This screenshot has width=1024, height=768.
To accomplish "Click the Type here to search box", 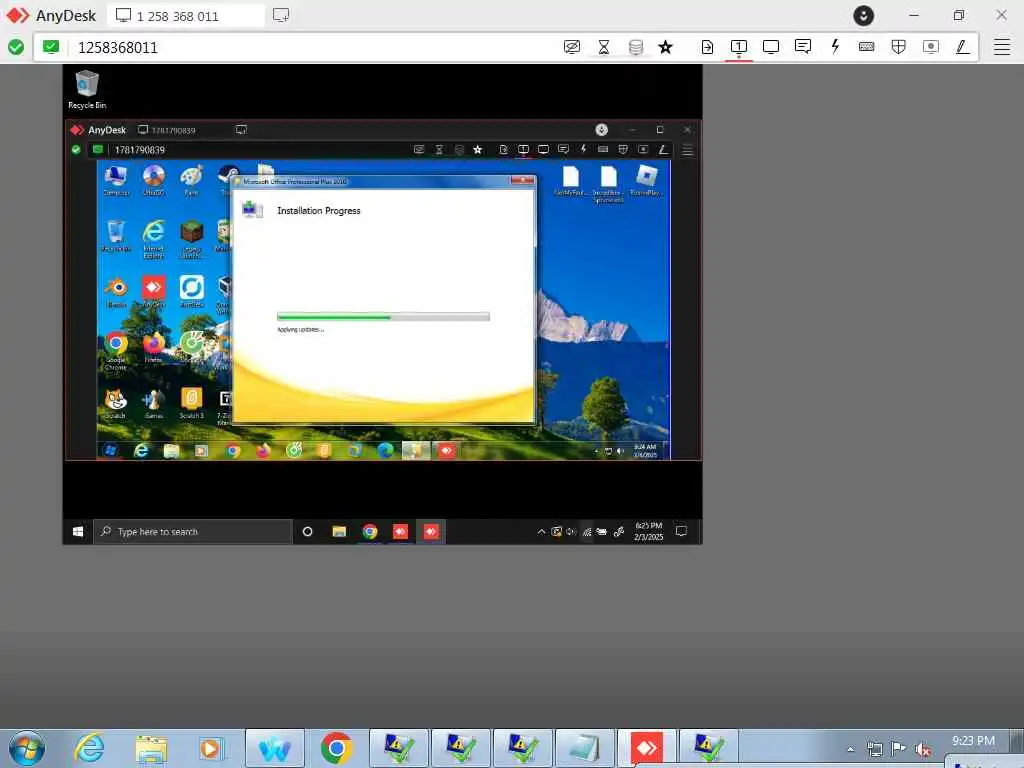I will coord(193,532).
